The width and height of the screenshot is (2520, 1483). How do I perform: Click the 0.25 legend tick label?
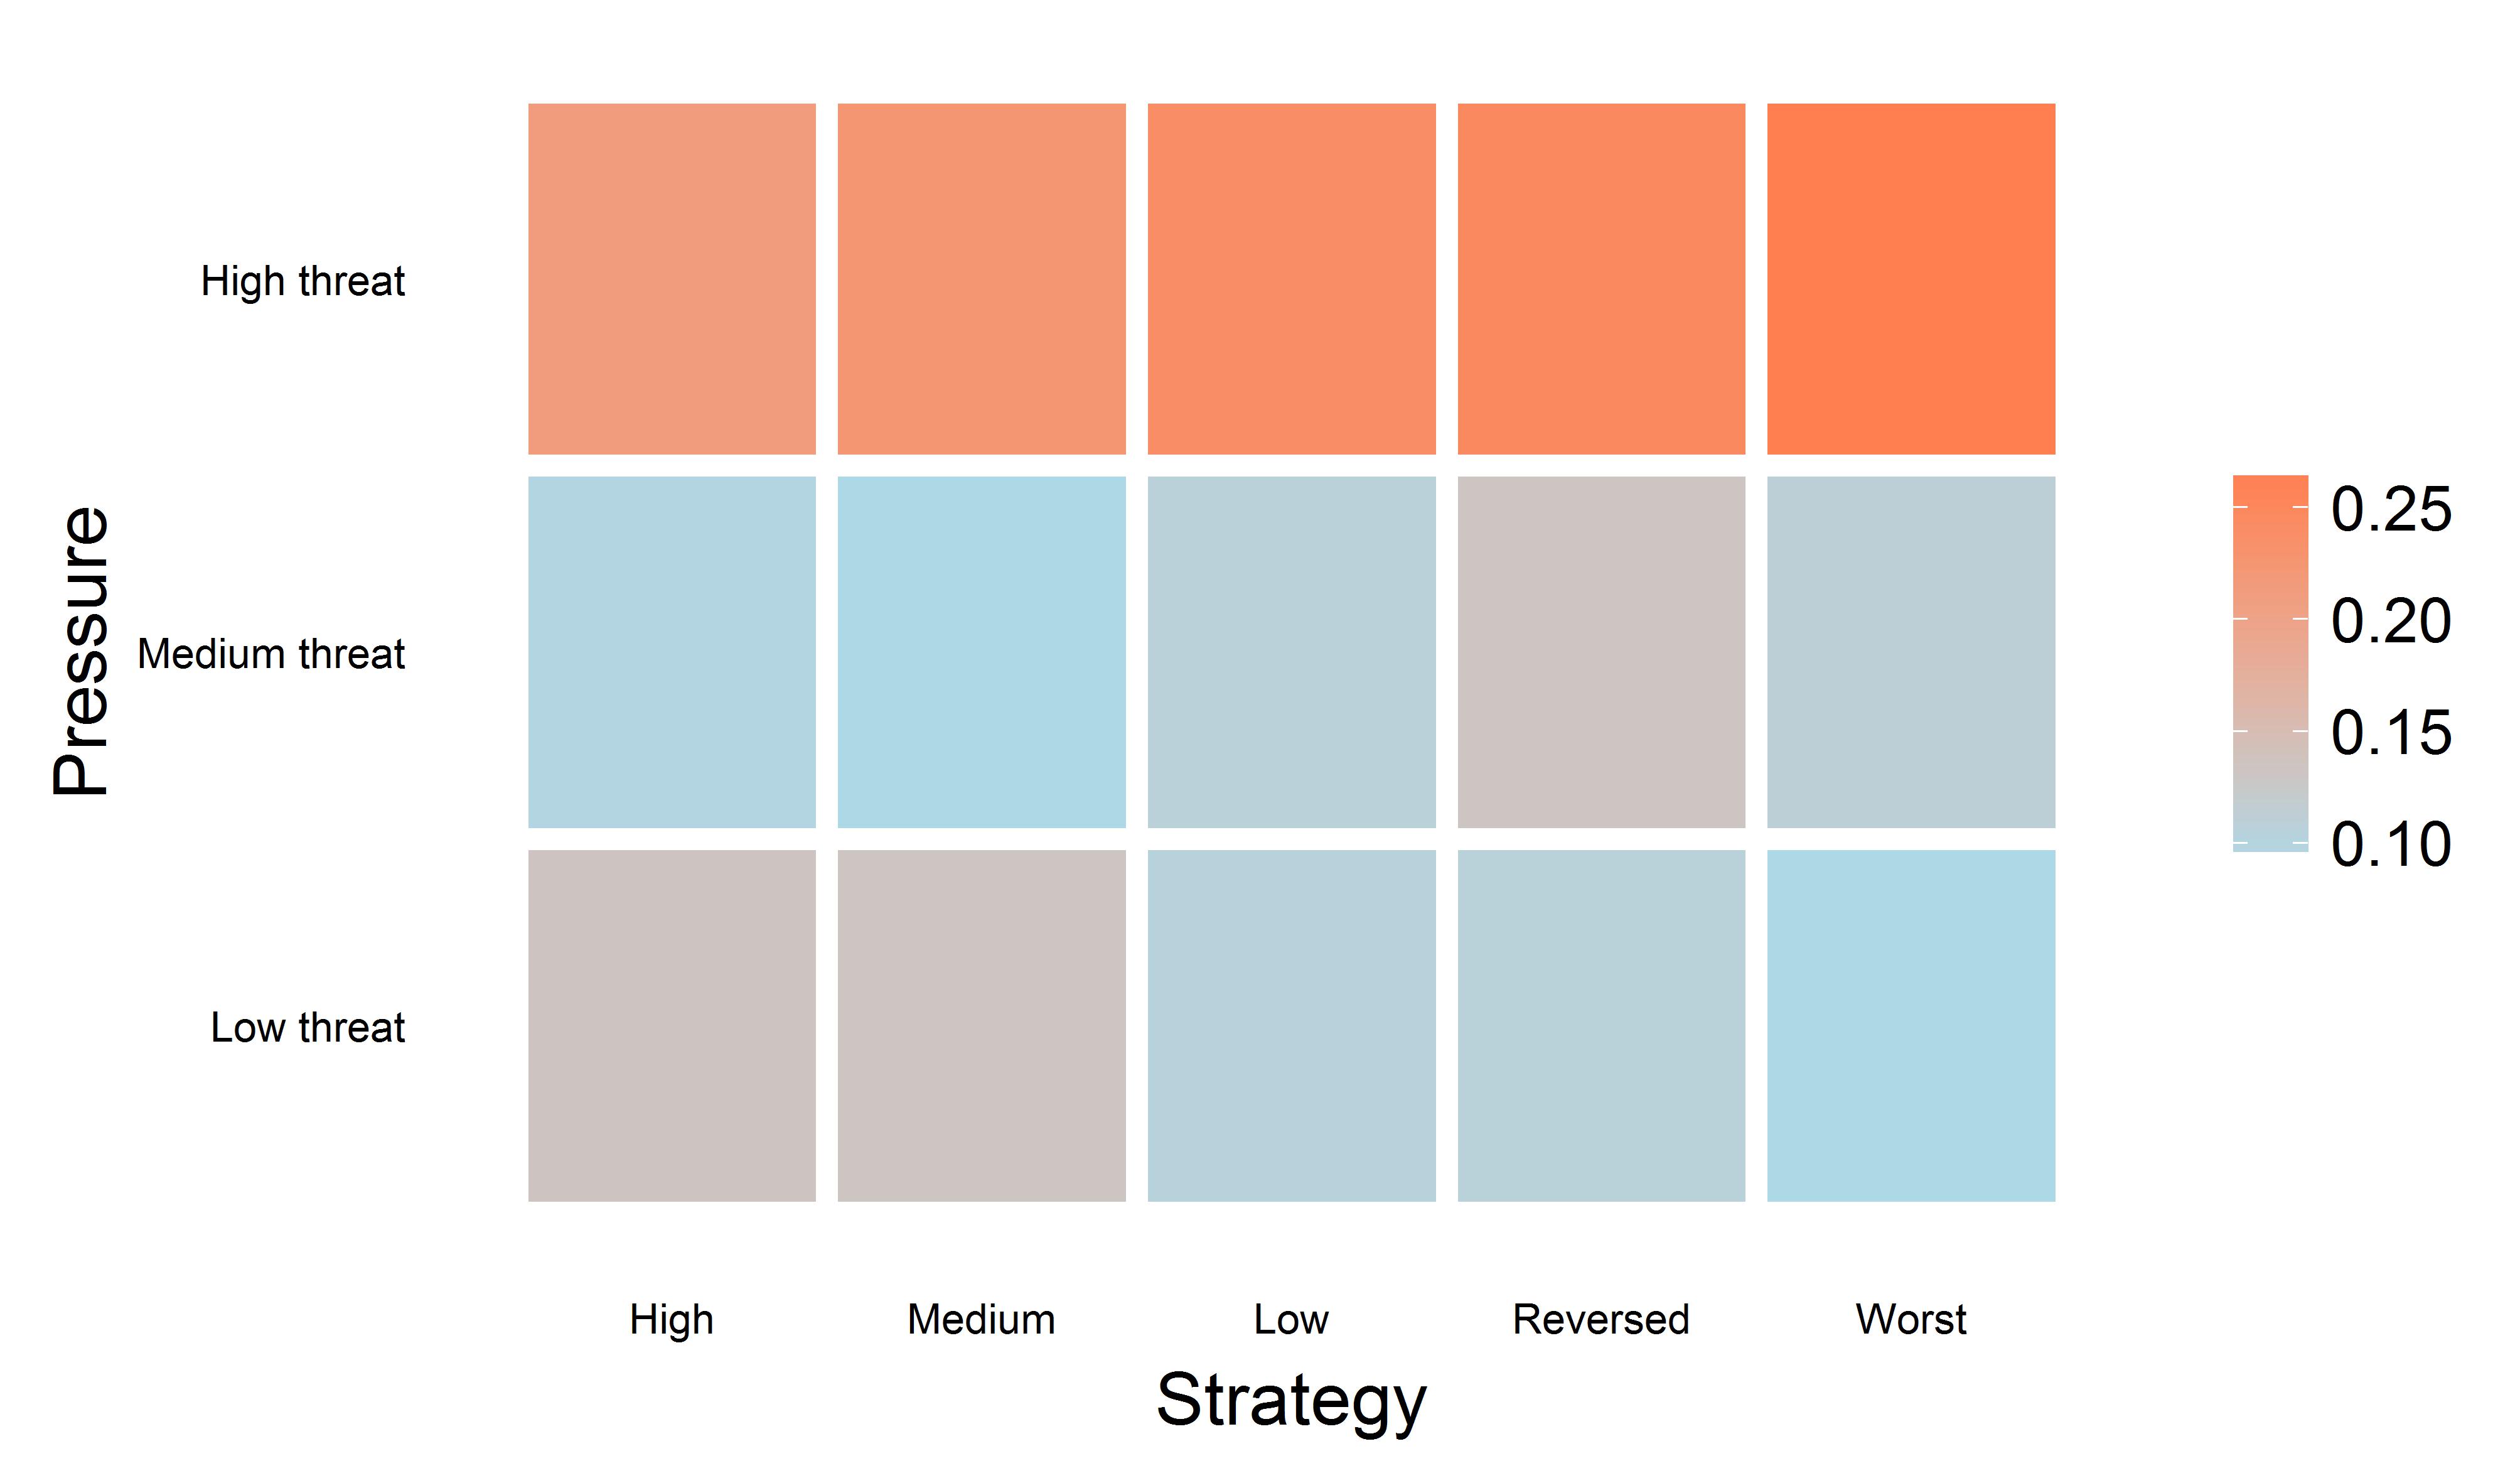(x=2391, y=509)
